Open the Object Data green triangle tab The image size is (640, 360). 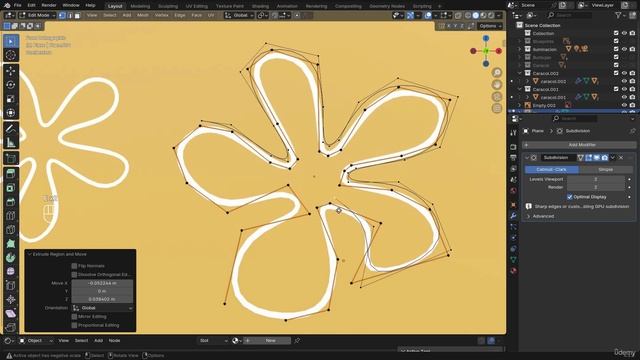point(513,260)
